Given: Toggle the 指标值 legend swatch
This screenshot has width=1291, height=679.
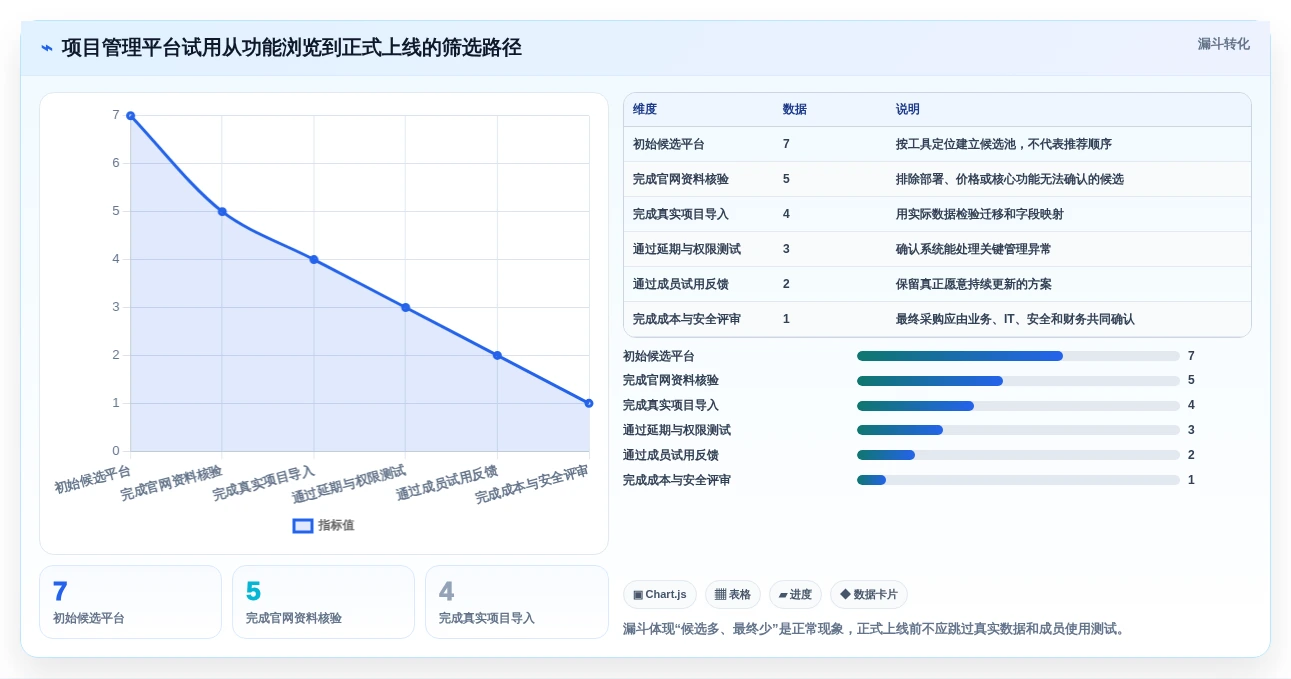Looking at the screenshot, I should coord(303,526).
